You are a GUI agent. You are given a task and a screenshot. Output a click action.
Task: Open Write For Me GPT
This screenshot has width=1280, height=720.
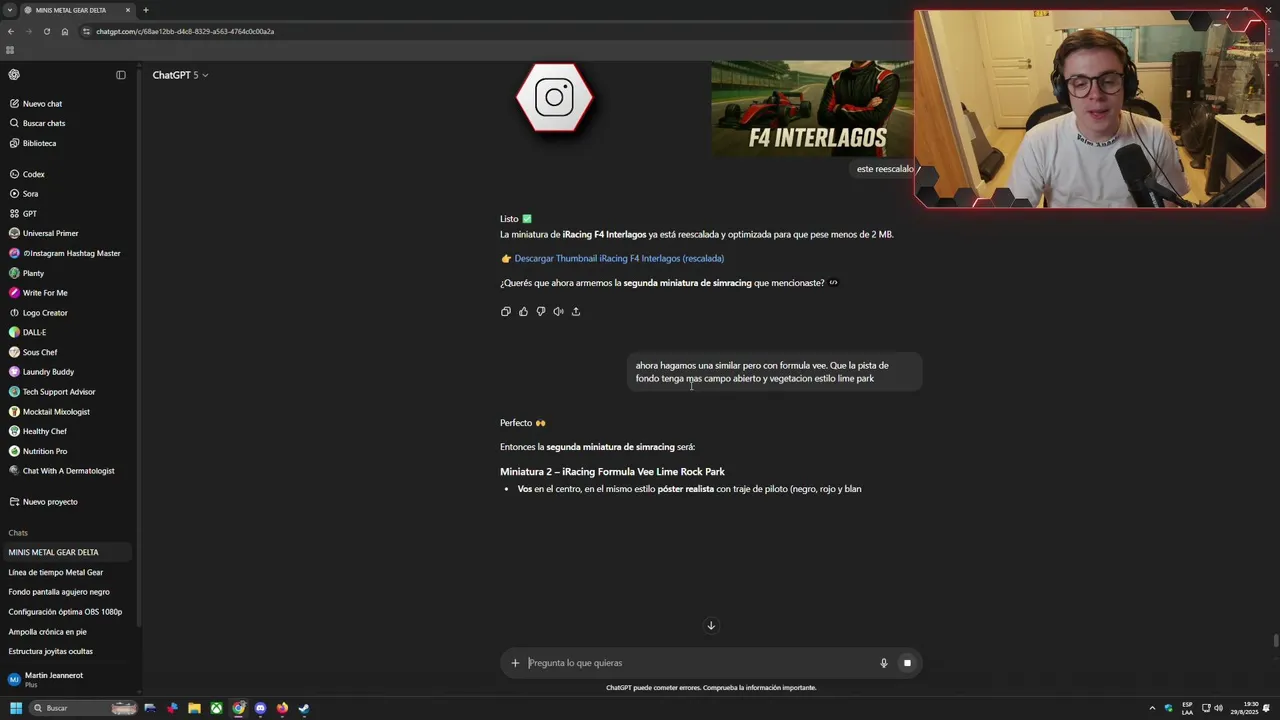click(45, 293)
